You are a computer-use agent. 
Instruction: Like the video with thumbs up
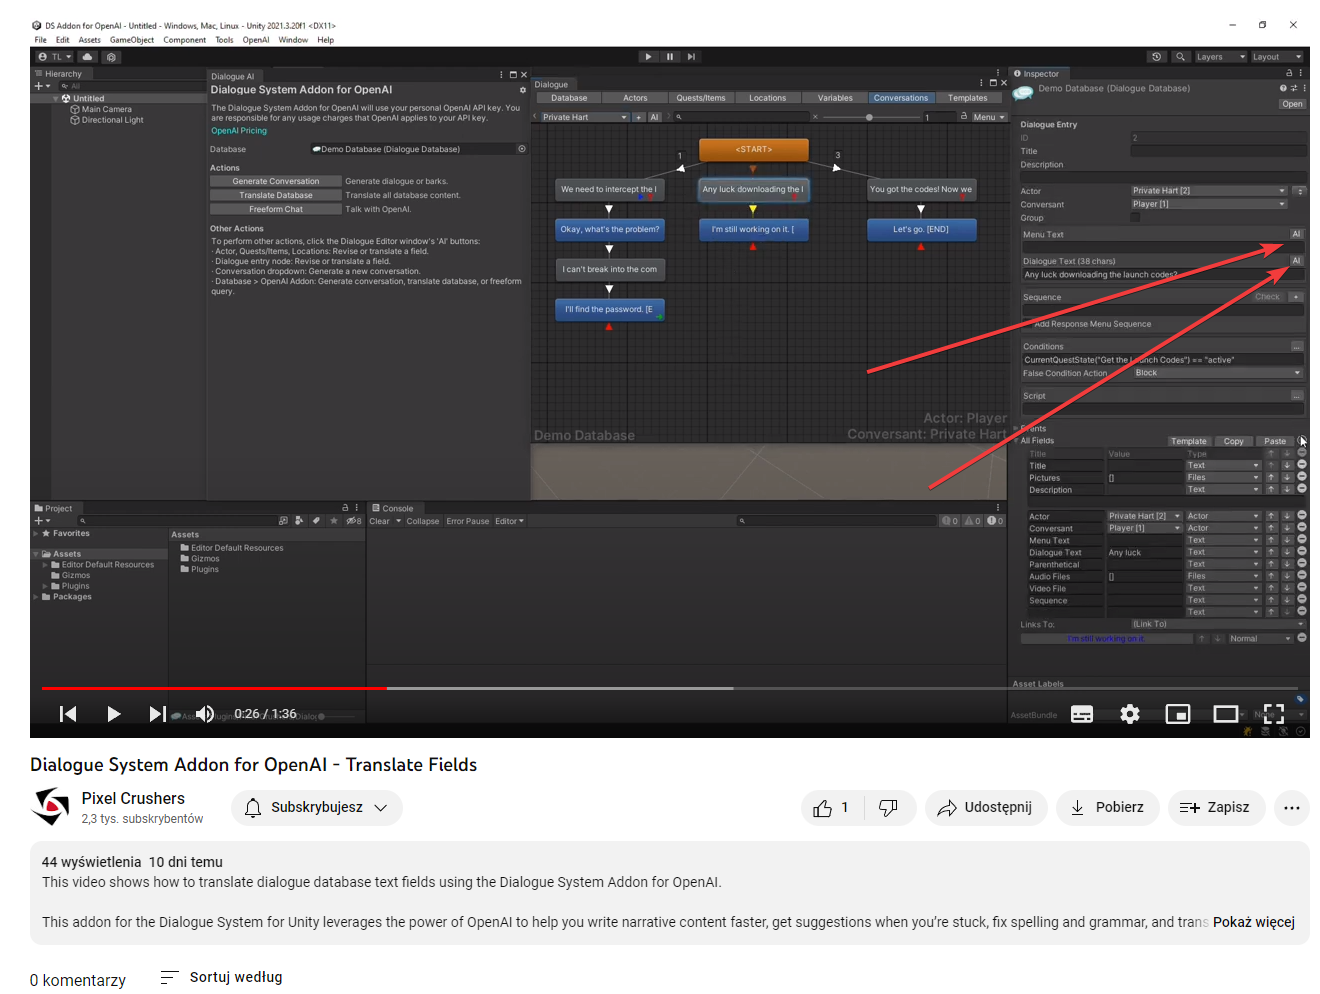click(832, 808)
